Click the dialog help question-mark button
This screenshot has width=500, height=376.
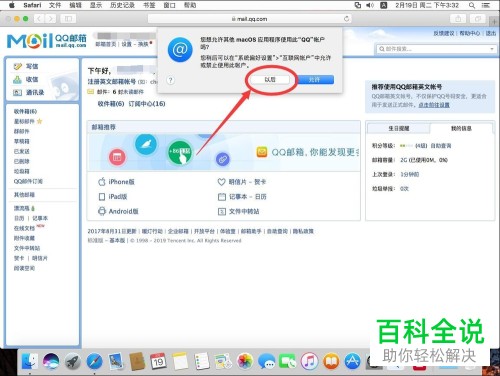click(170, 80)
